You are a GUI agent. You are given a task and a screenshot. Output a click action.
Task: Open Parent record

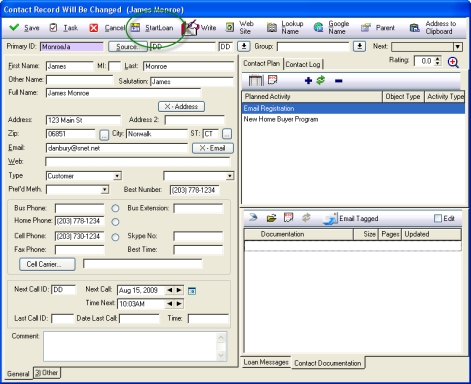point(378,28)
